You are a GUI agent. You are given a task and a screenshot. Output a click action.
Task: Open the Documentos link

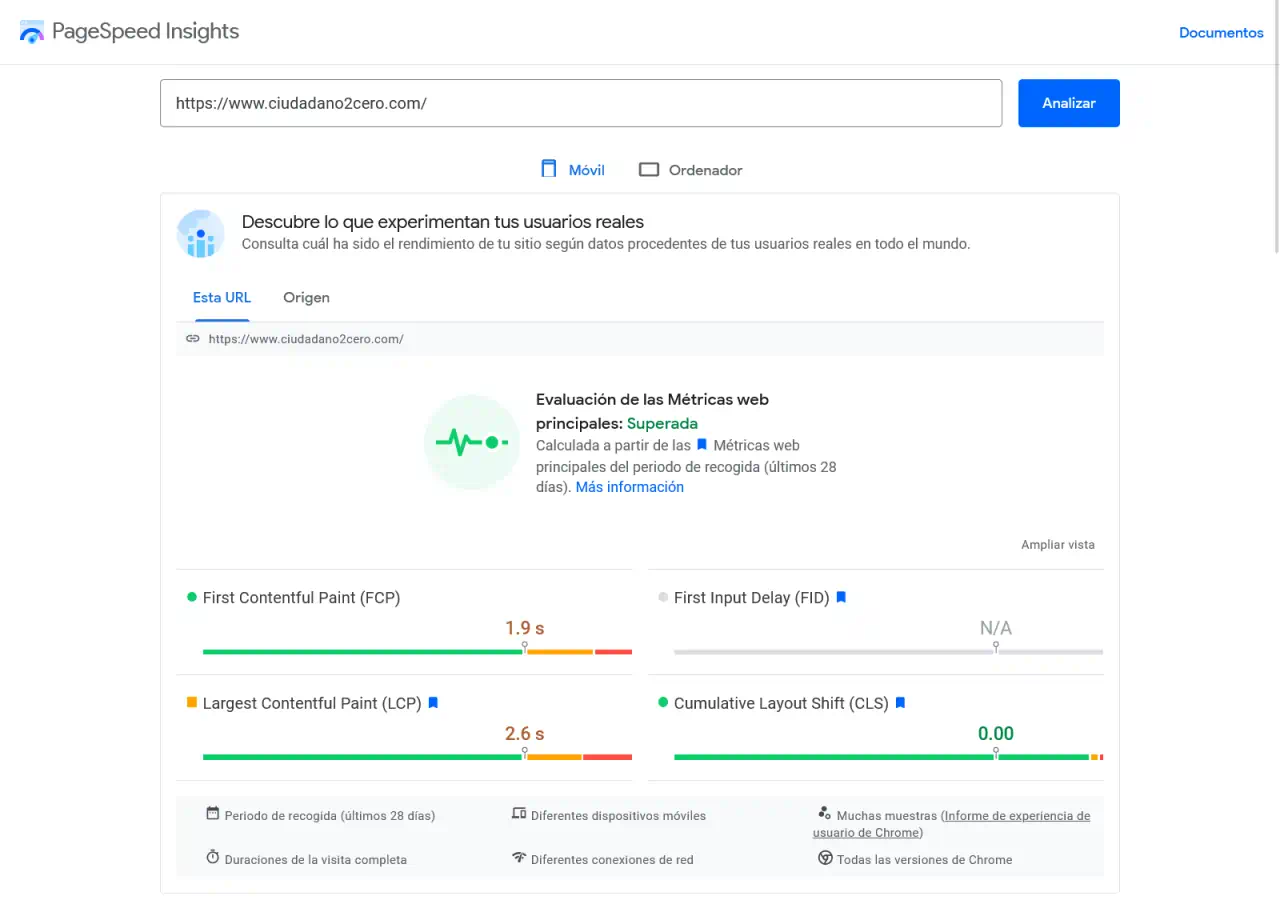tap(1221, 33)
